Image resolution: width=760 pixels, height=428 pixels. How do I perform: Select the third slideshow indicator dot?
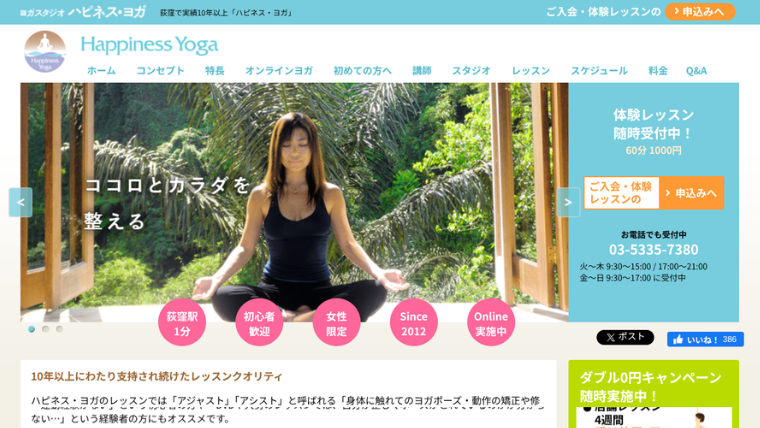(x=59, y=329)
